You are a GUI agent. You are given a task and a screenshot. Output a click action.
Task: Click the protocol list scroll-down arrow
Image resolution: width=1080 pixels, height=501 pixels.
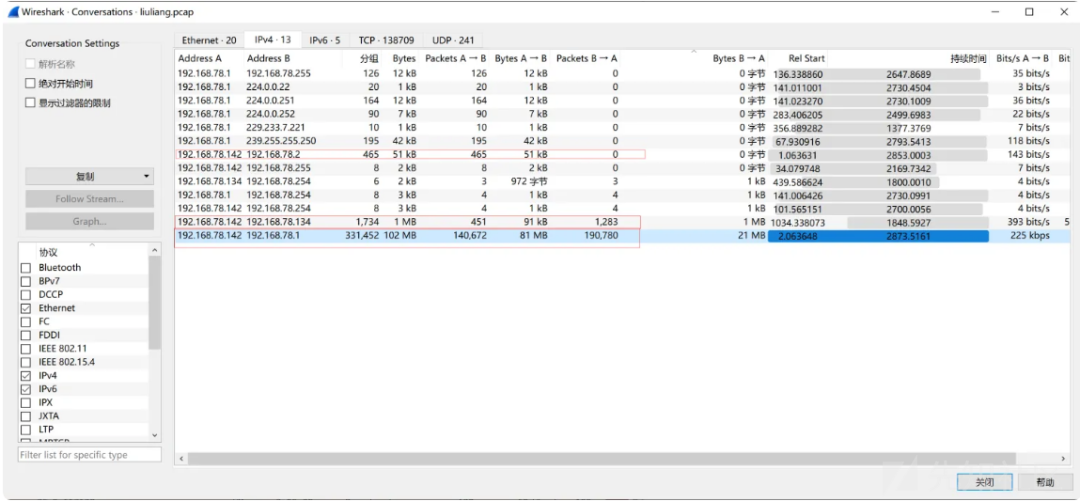pyautogui.click(x=154, y=436)
